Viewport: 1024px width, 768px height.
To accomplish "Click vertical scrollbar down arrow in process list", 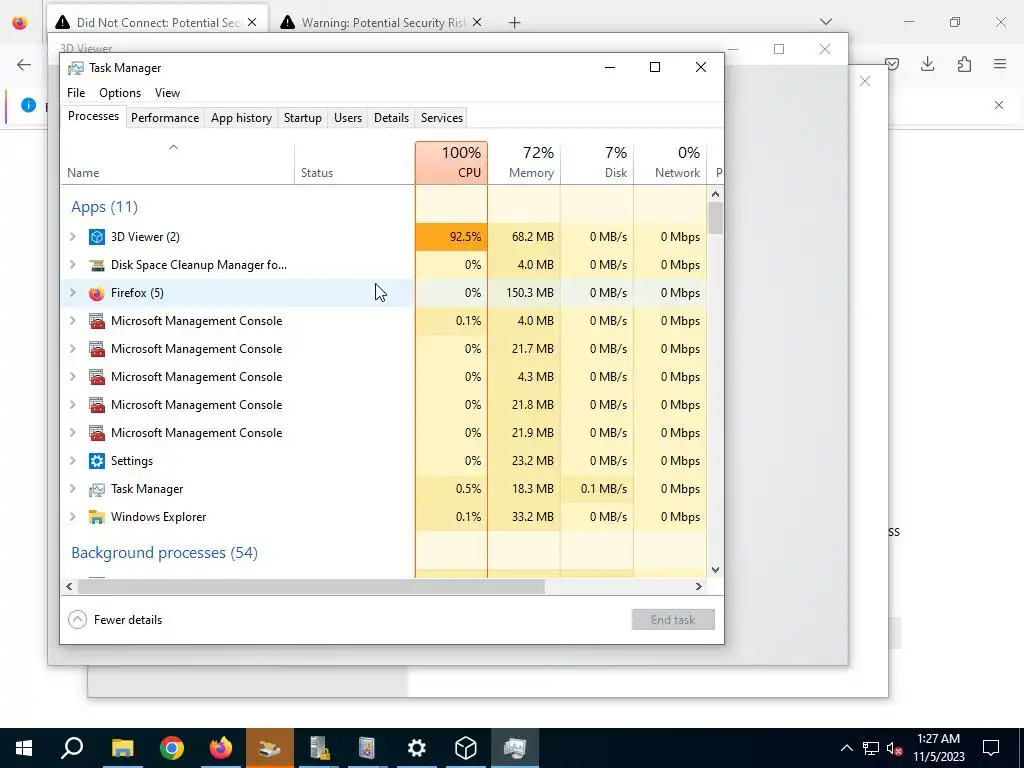I will (x=715, y=569).
